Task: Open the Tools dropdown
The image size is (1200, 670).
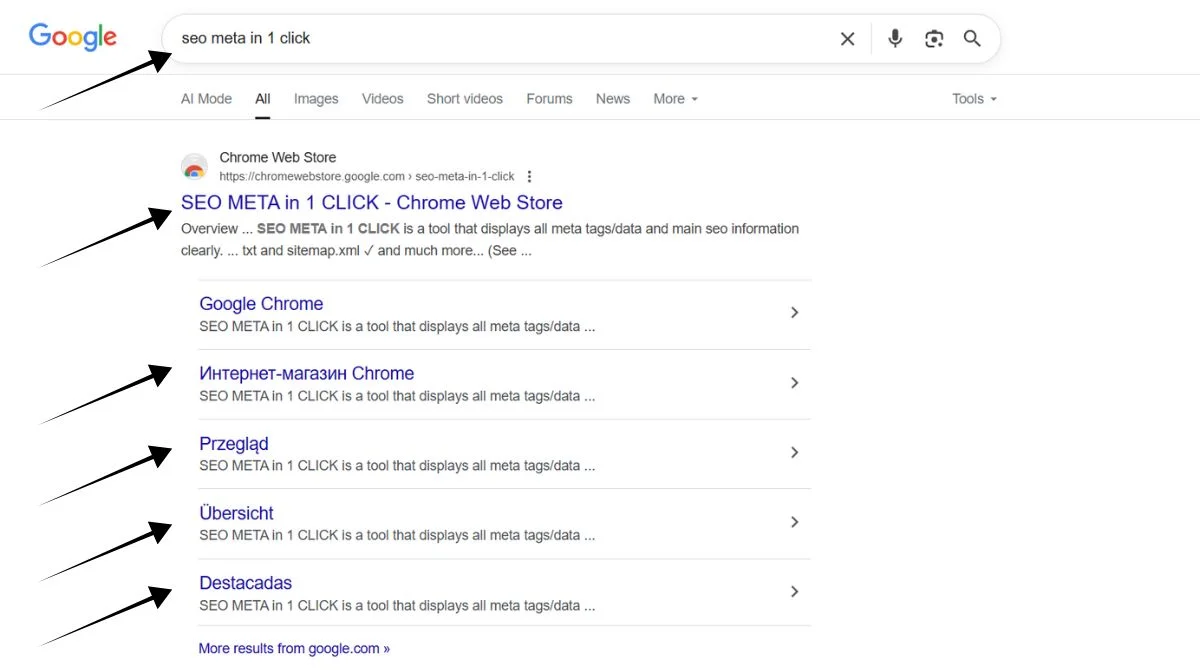Action: [x=975, y=99]
